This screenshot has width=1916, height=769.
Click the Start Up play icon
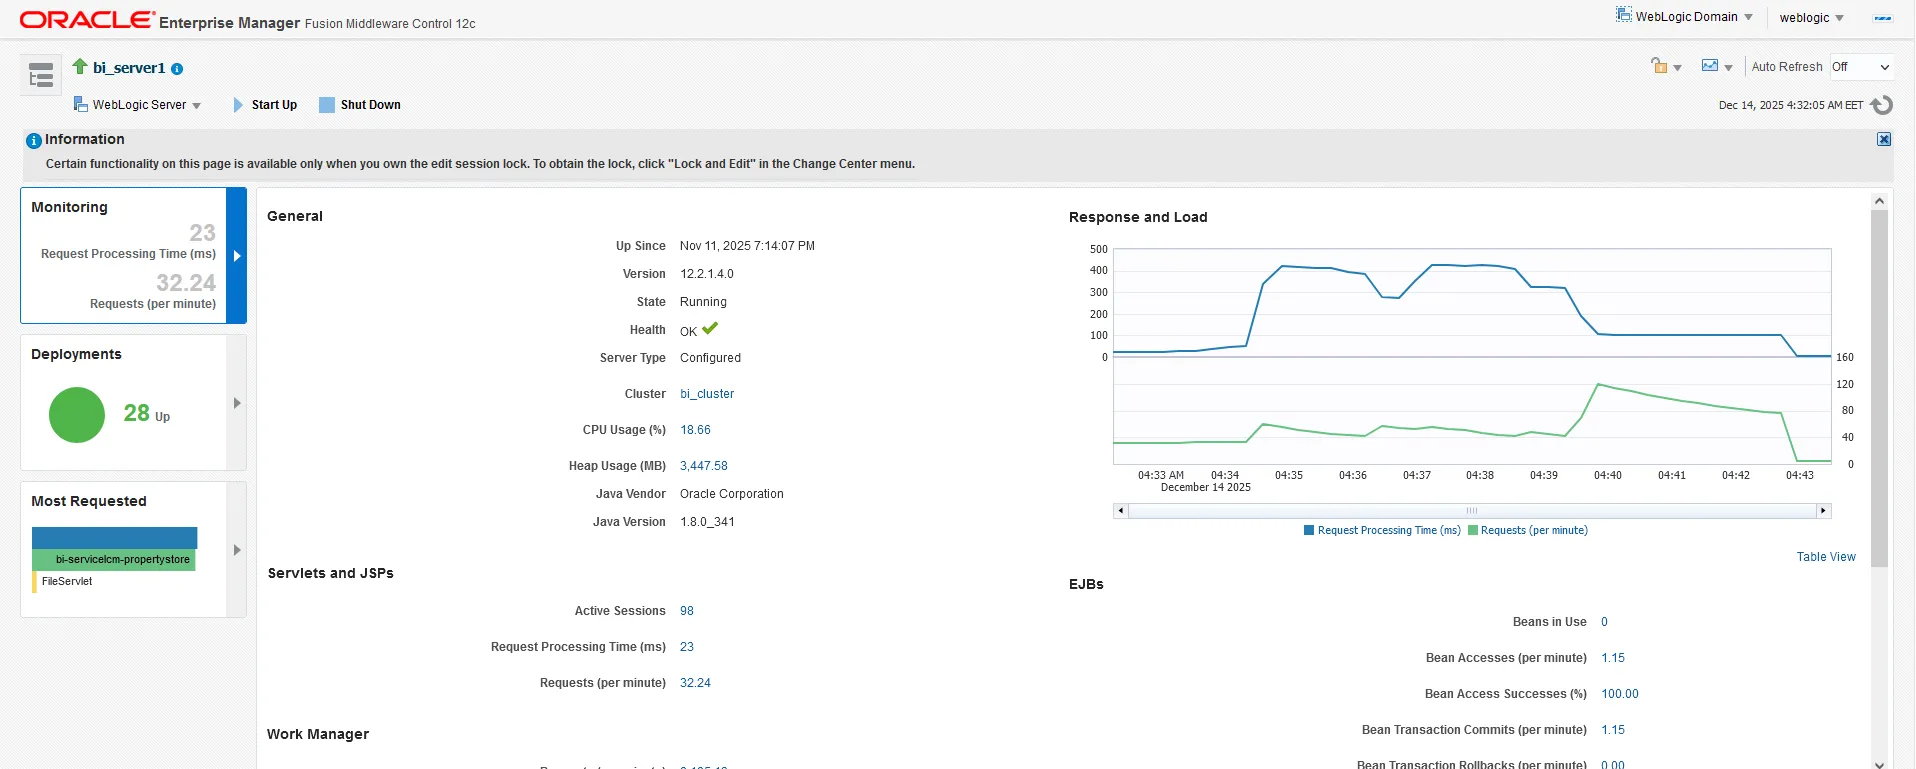[238, 105]
